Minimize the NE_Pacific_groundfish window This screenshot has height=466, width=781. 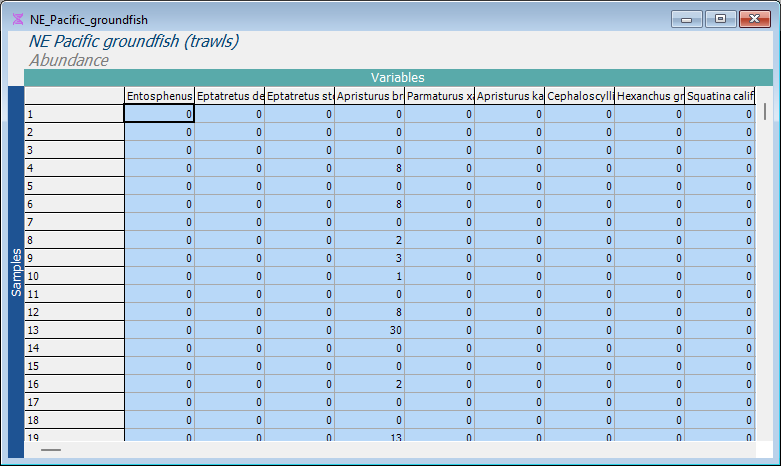(x=688, y=19)
